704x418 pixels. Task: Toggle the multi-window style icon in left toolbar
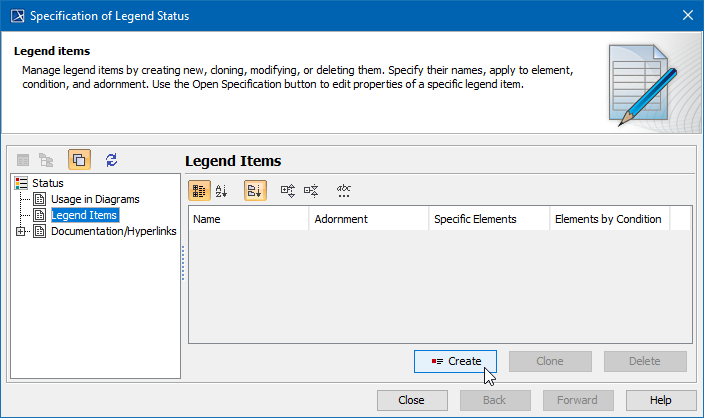[x=79, y=160]
